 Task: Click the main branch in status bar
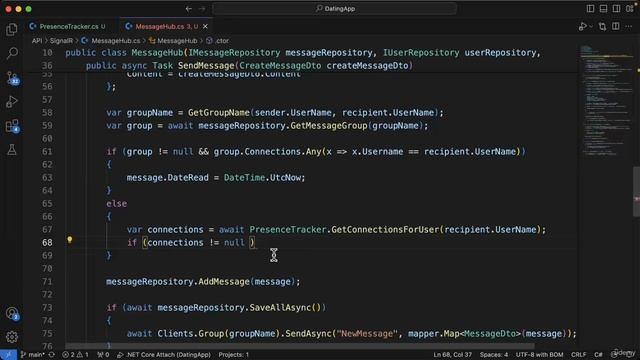tap(33, 355)
